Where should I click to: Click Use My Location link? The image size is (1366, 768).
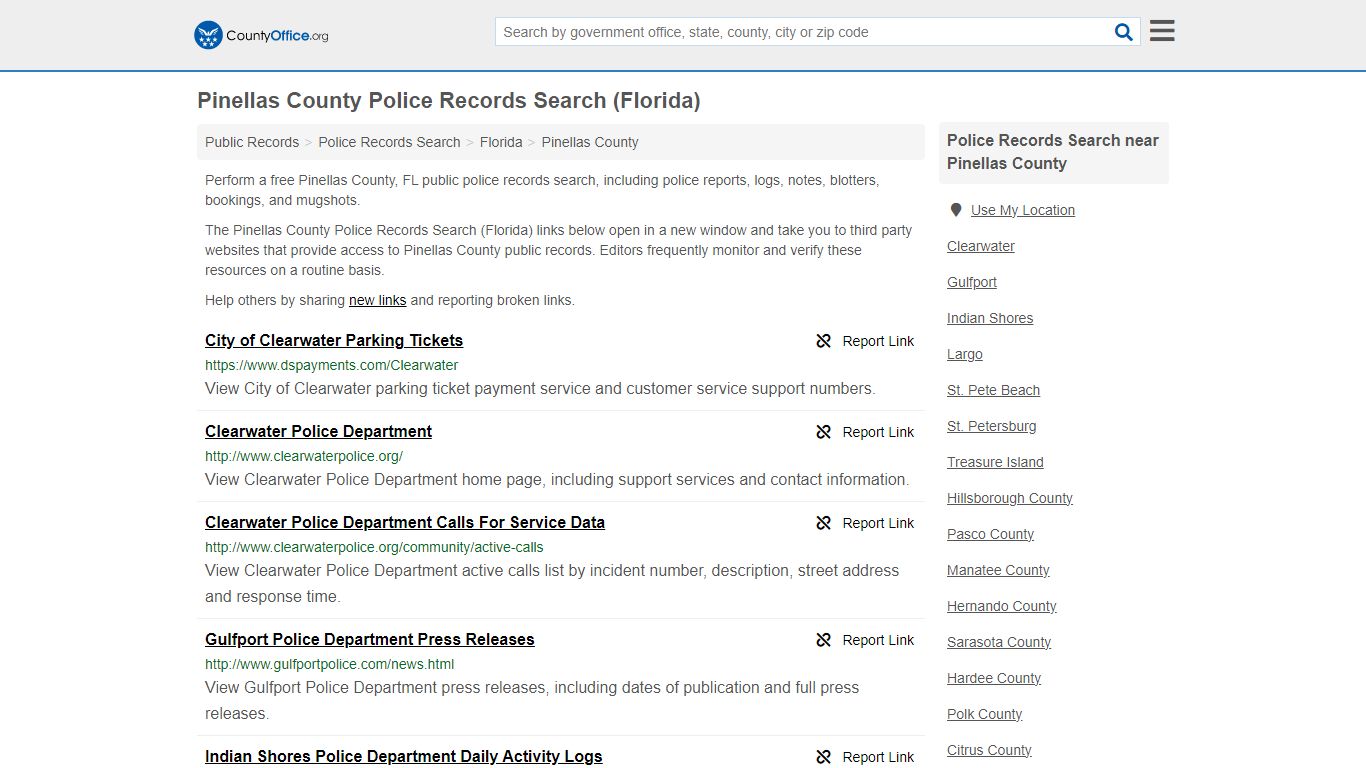point(1023,210)
